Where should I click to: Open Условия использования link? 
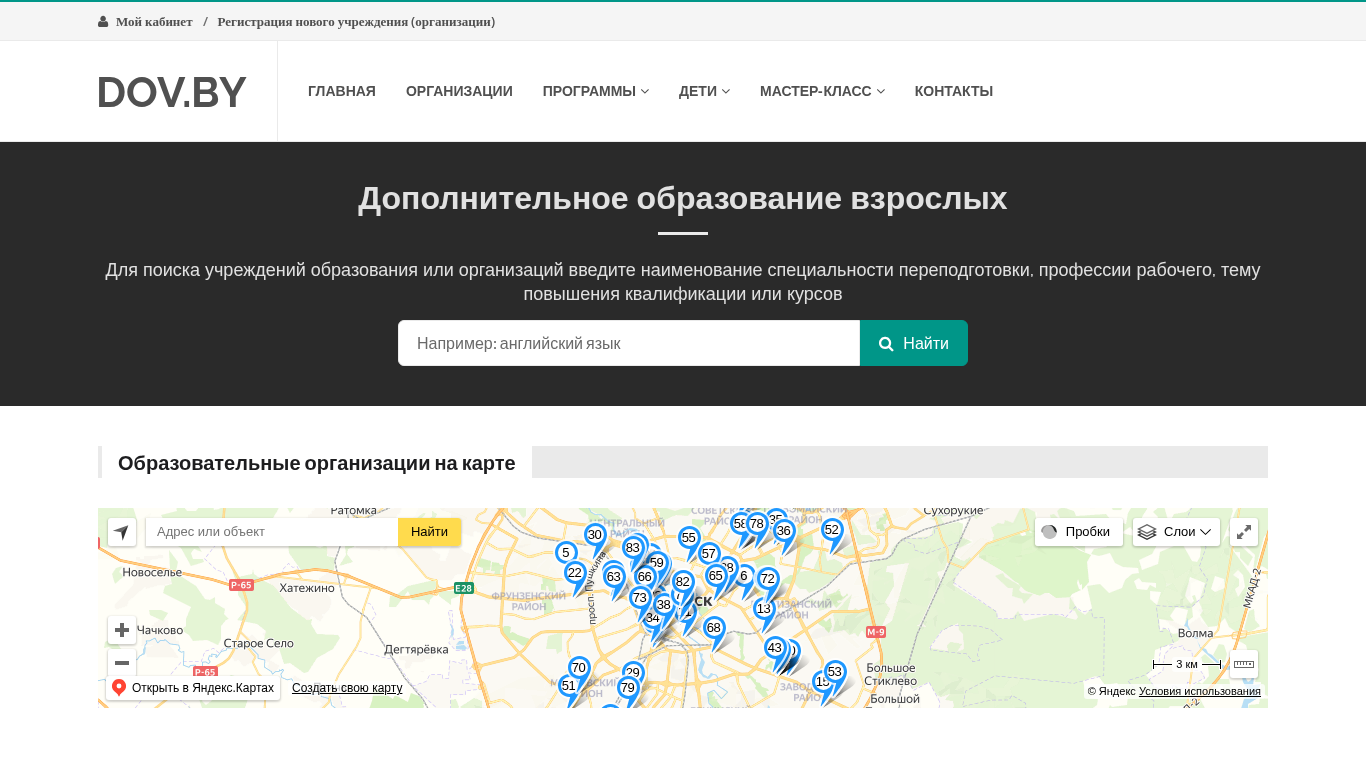1200,691
